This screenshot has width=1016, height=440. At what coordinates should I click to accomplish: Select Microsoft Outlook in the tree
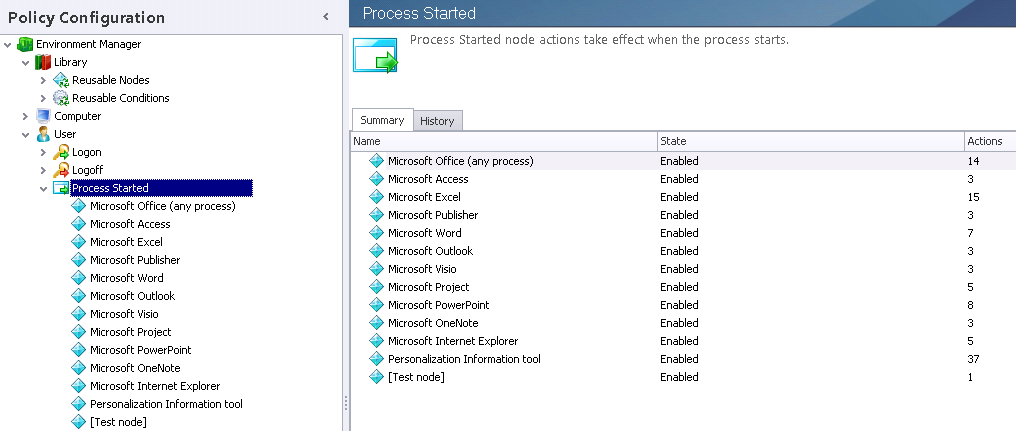(x=132, y=296)
